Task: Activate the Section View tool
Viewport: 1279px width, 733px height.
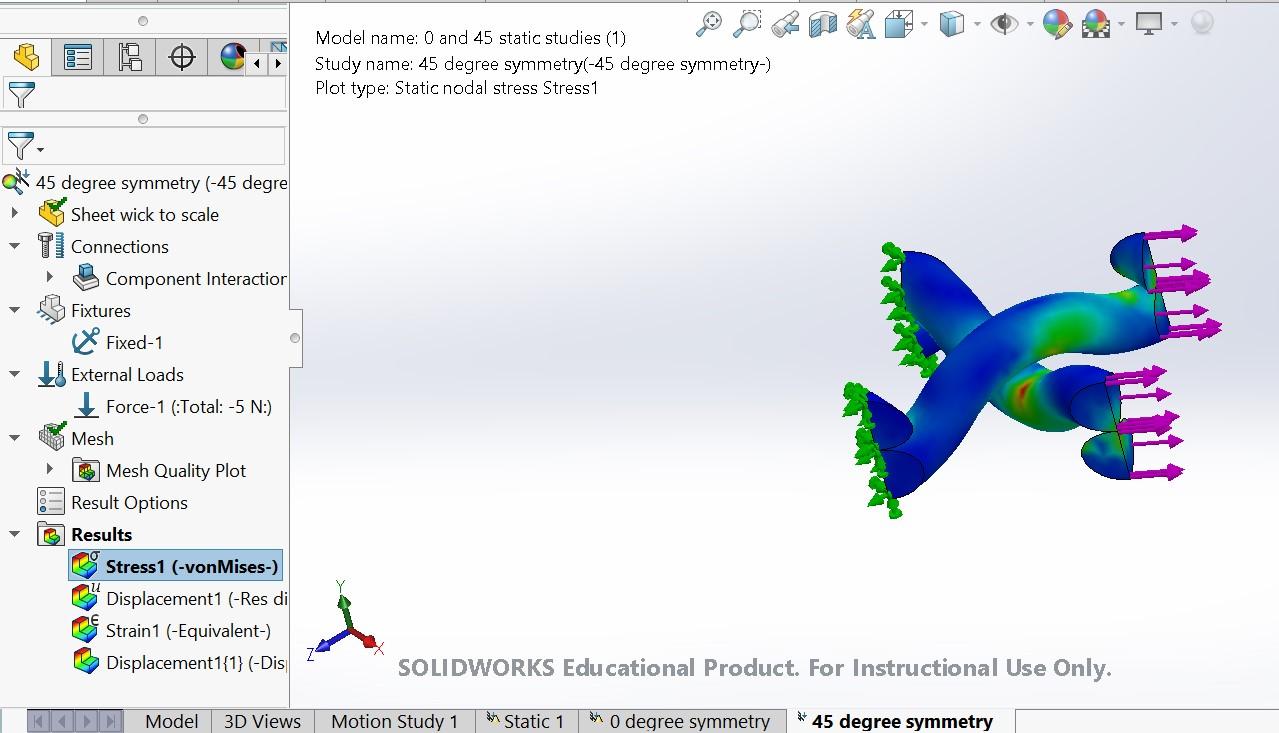Action: 822,24
